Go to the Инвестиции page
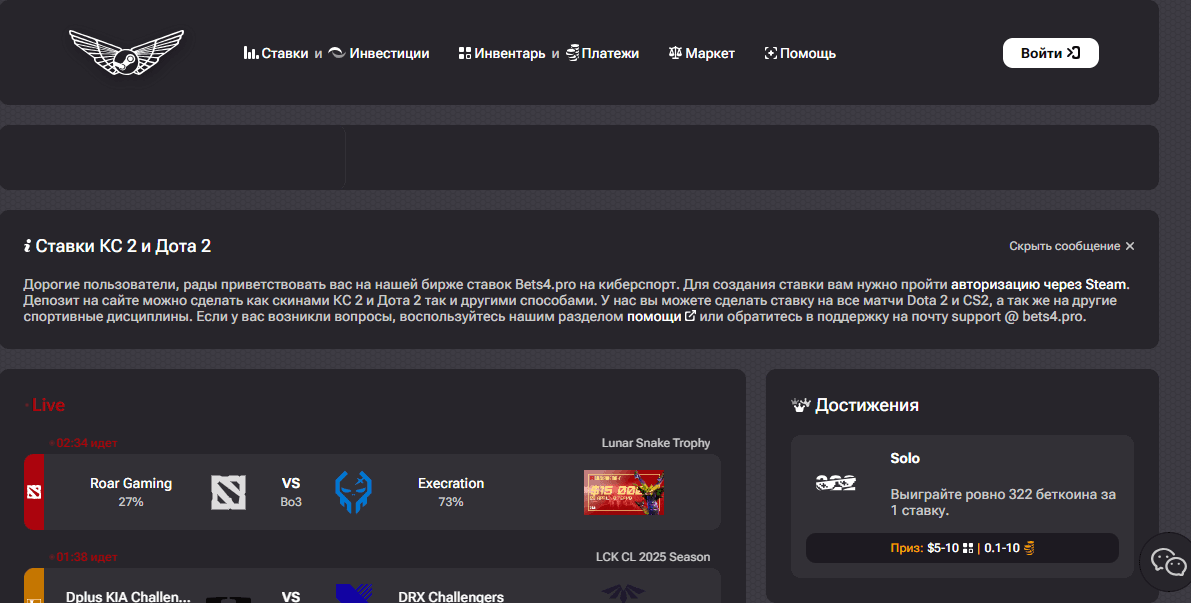Image resolution: width=1191 pixels, height=603 pixels. pyautogui.click(x=379, y=53)
